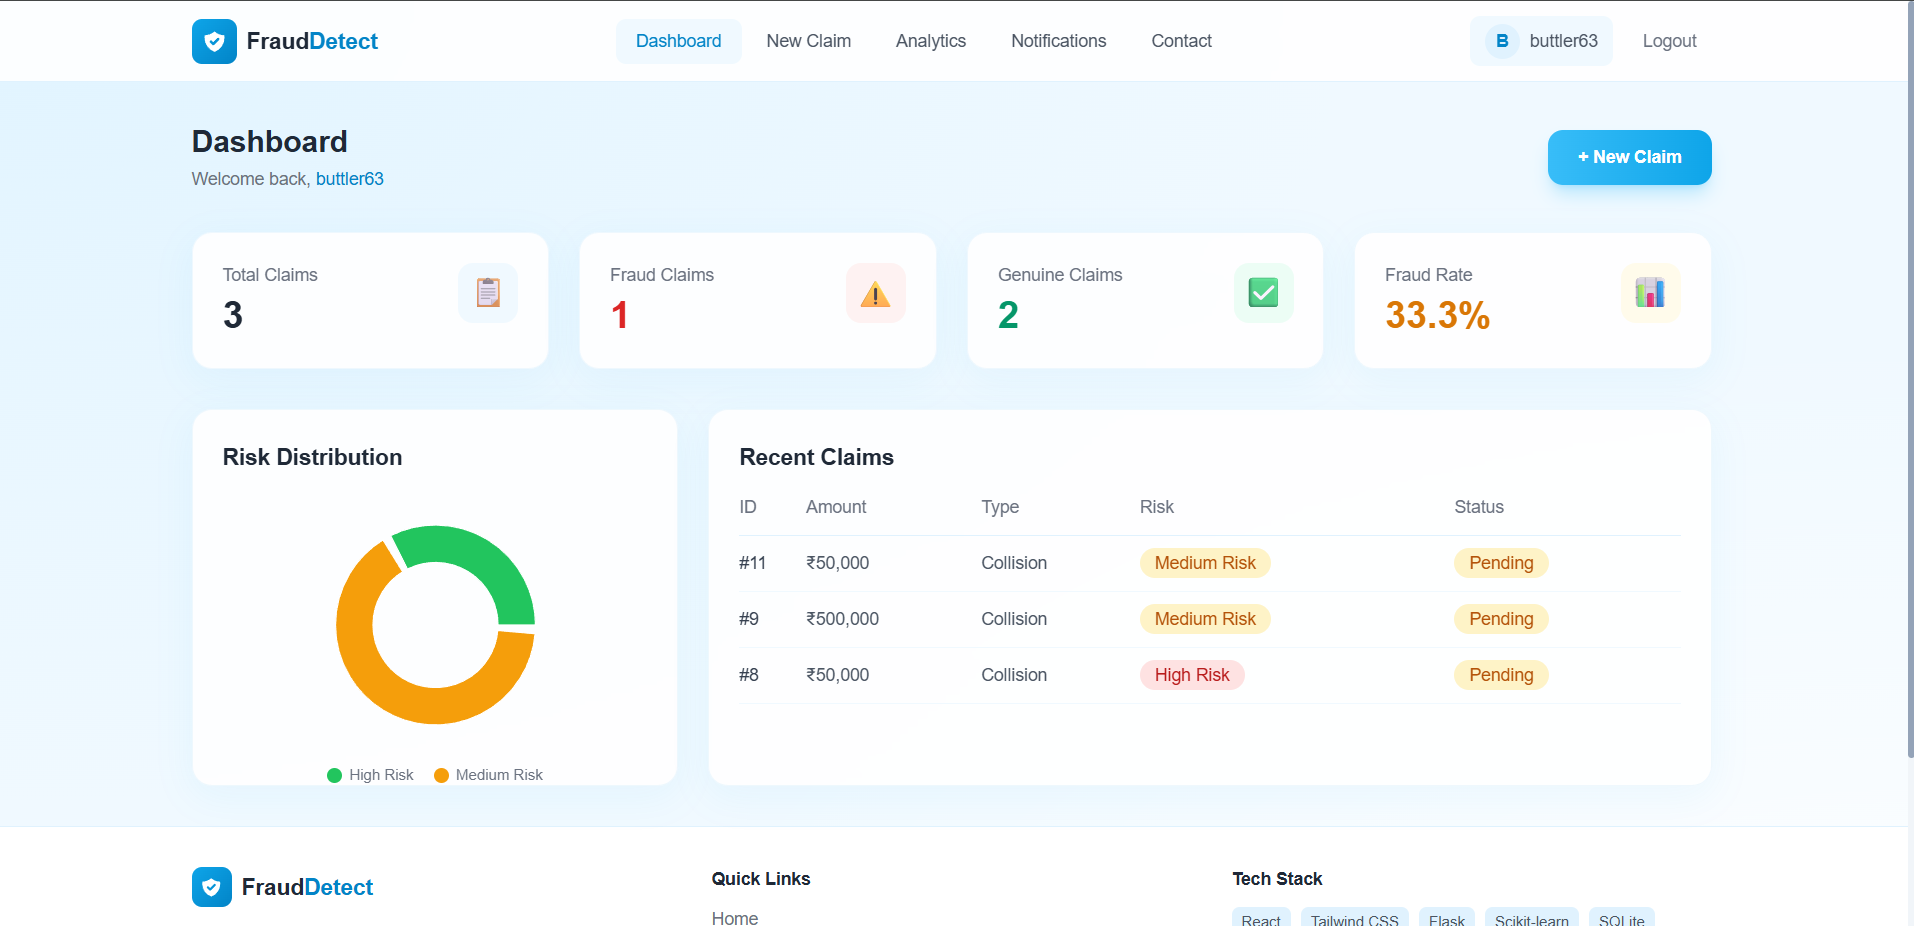
Task: Click the Fraud Claims warning triangle icon
Action: coord(875,293)
